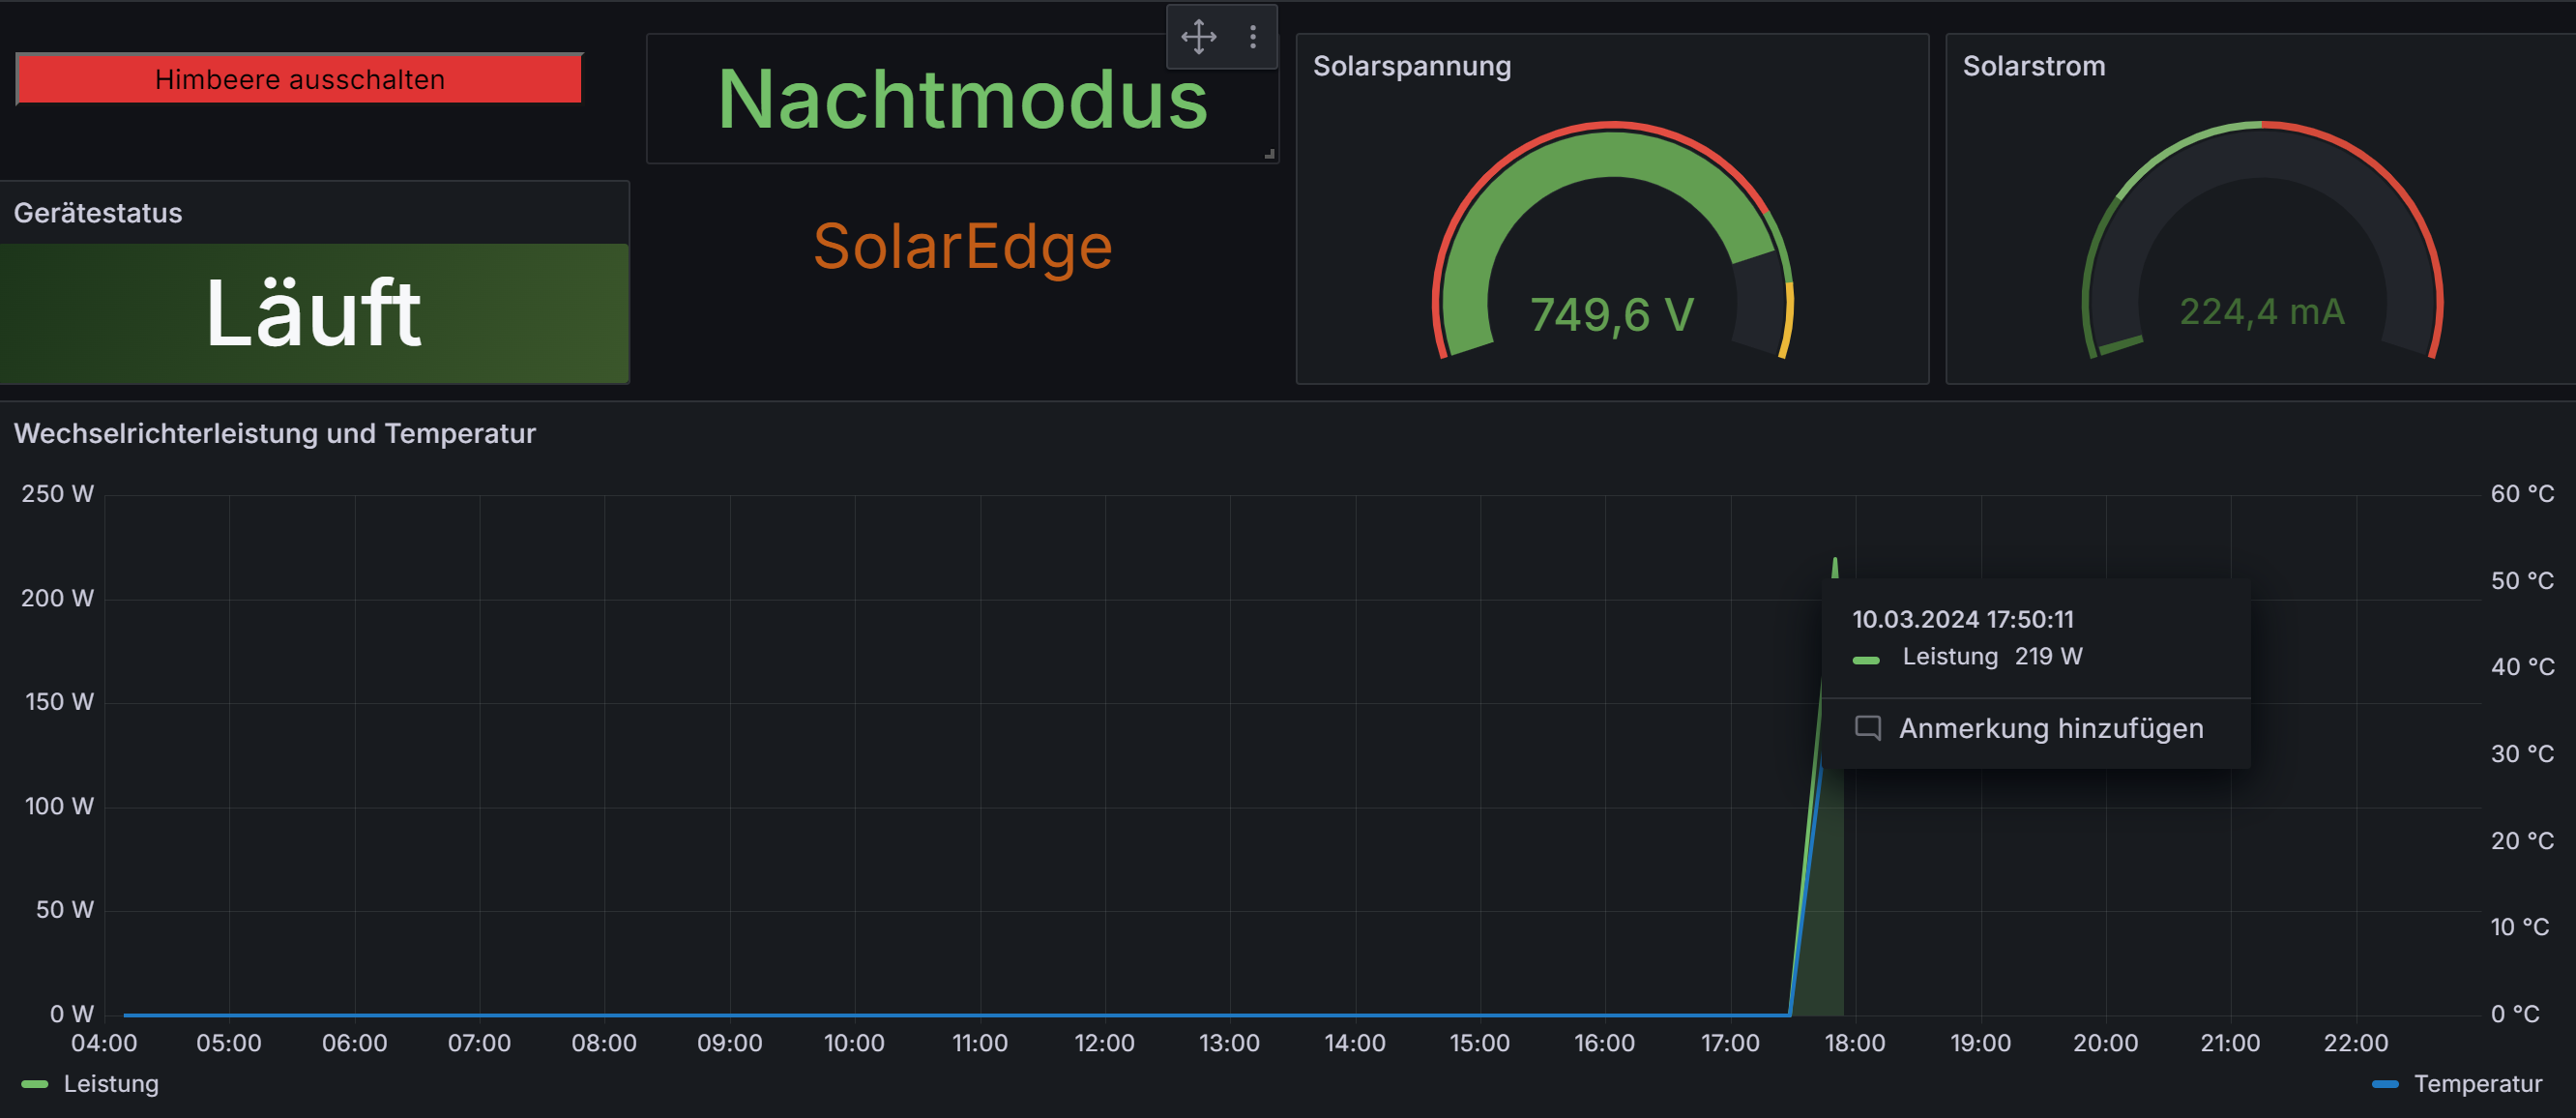Open the Gerätestatus panel title menu
2576x1118 pixels.
click(98, 213)
